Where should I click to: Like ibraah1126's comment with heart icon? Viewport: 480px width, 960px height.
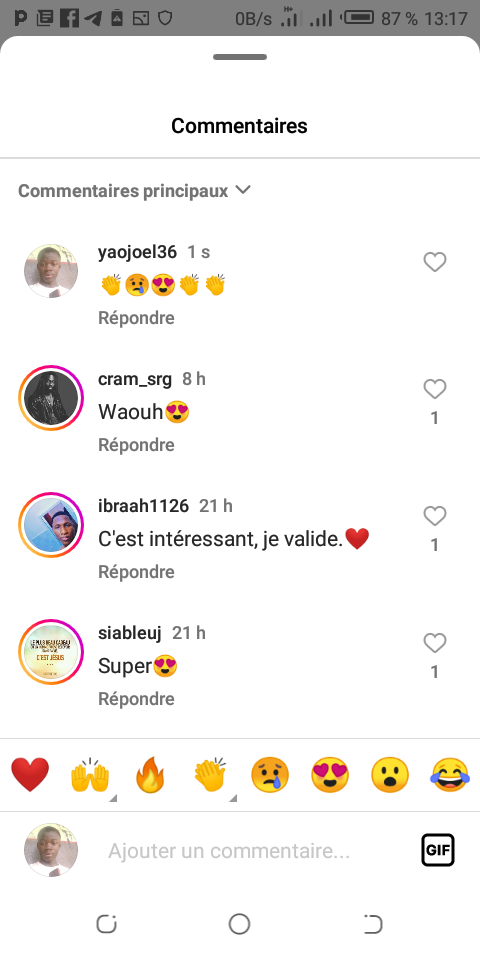(x=435, y=516)
